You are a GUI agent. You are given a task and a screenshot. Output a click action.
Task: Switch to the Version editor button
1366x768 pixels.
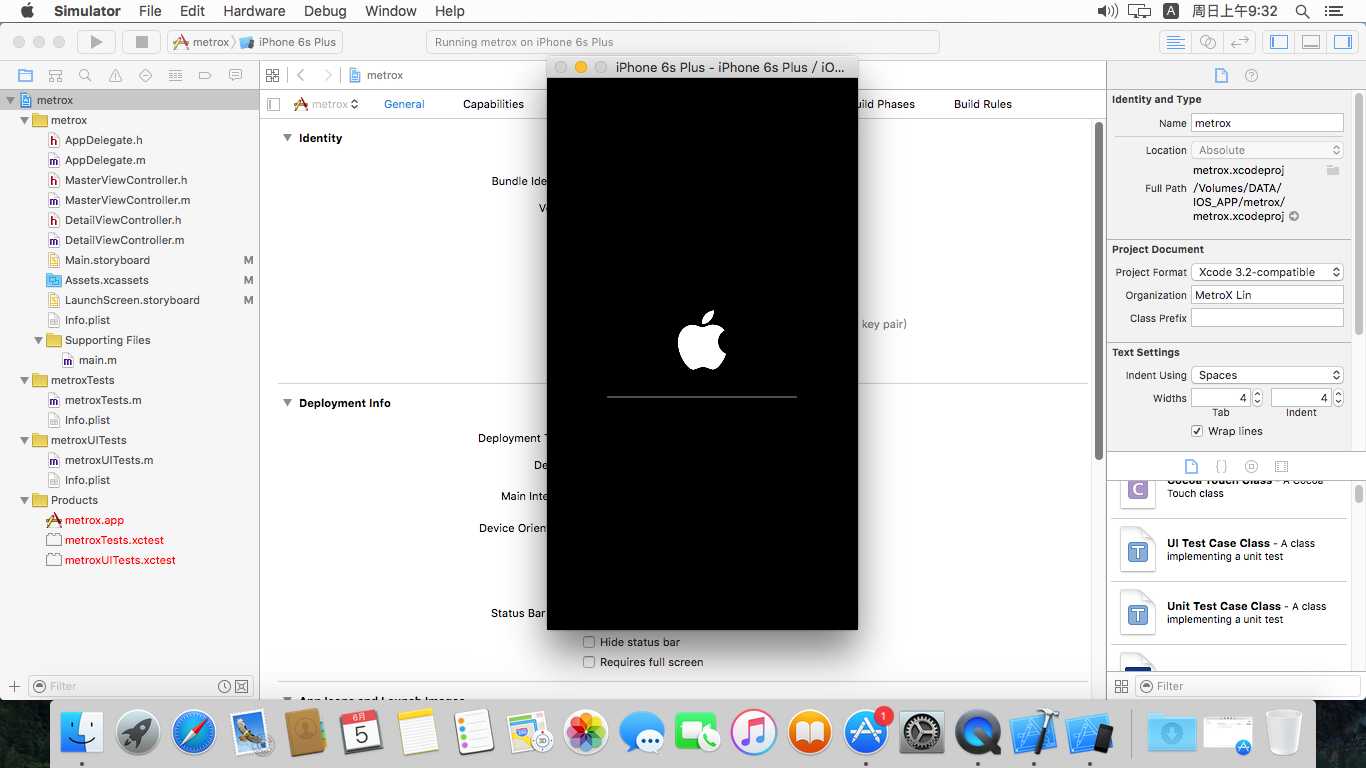point(1240,42)
